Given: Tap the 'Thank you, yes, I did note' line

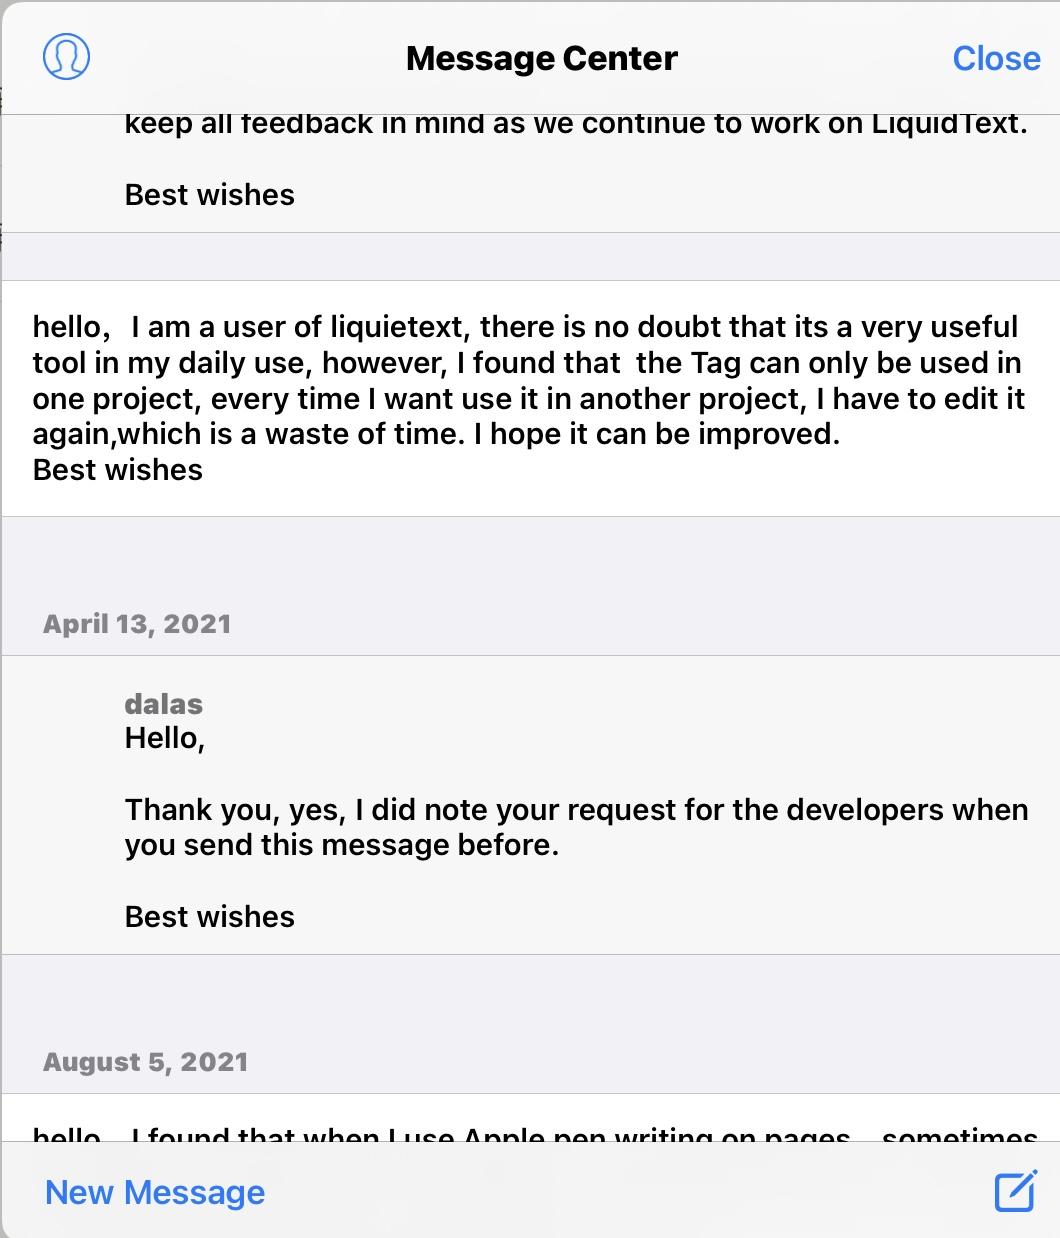Looking at the screenshot, I should pos(576,809).
